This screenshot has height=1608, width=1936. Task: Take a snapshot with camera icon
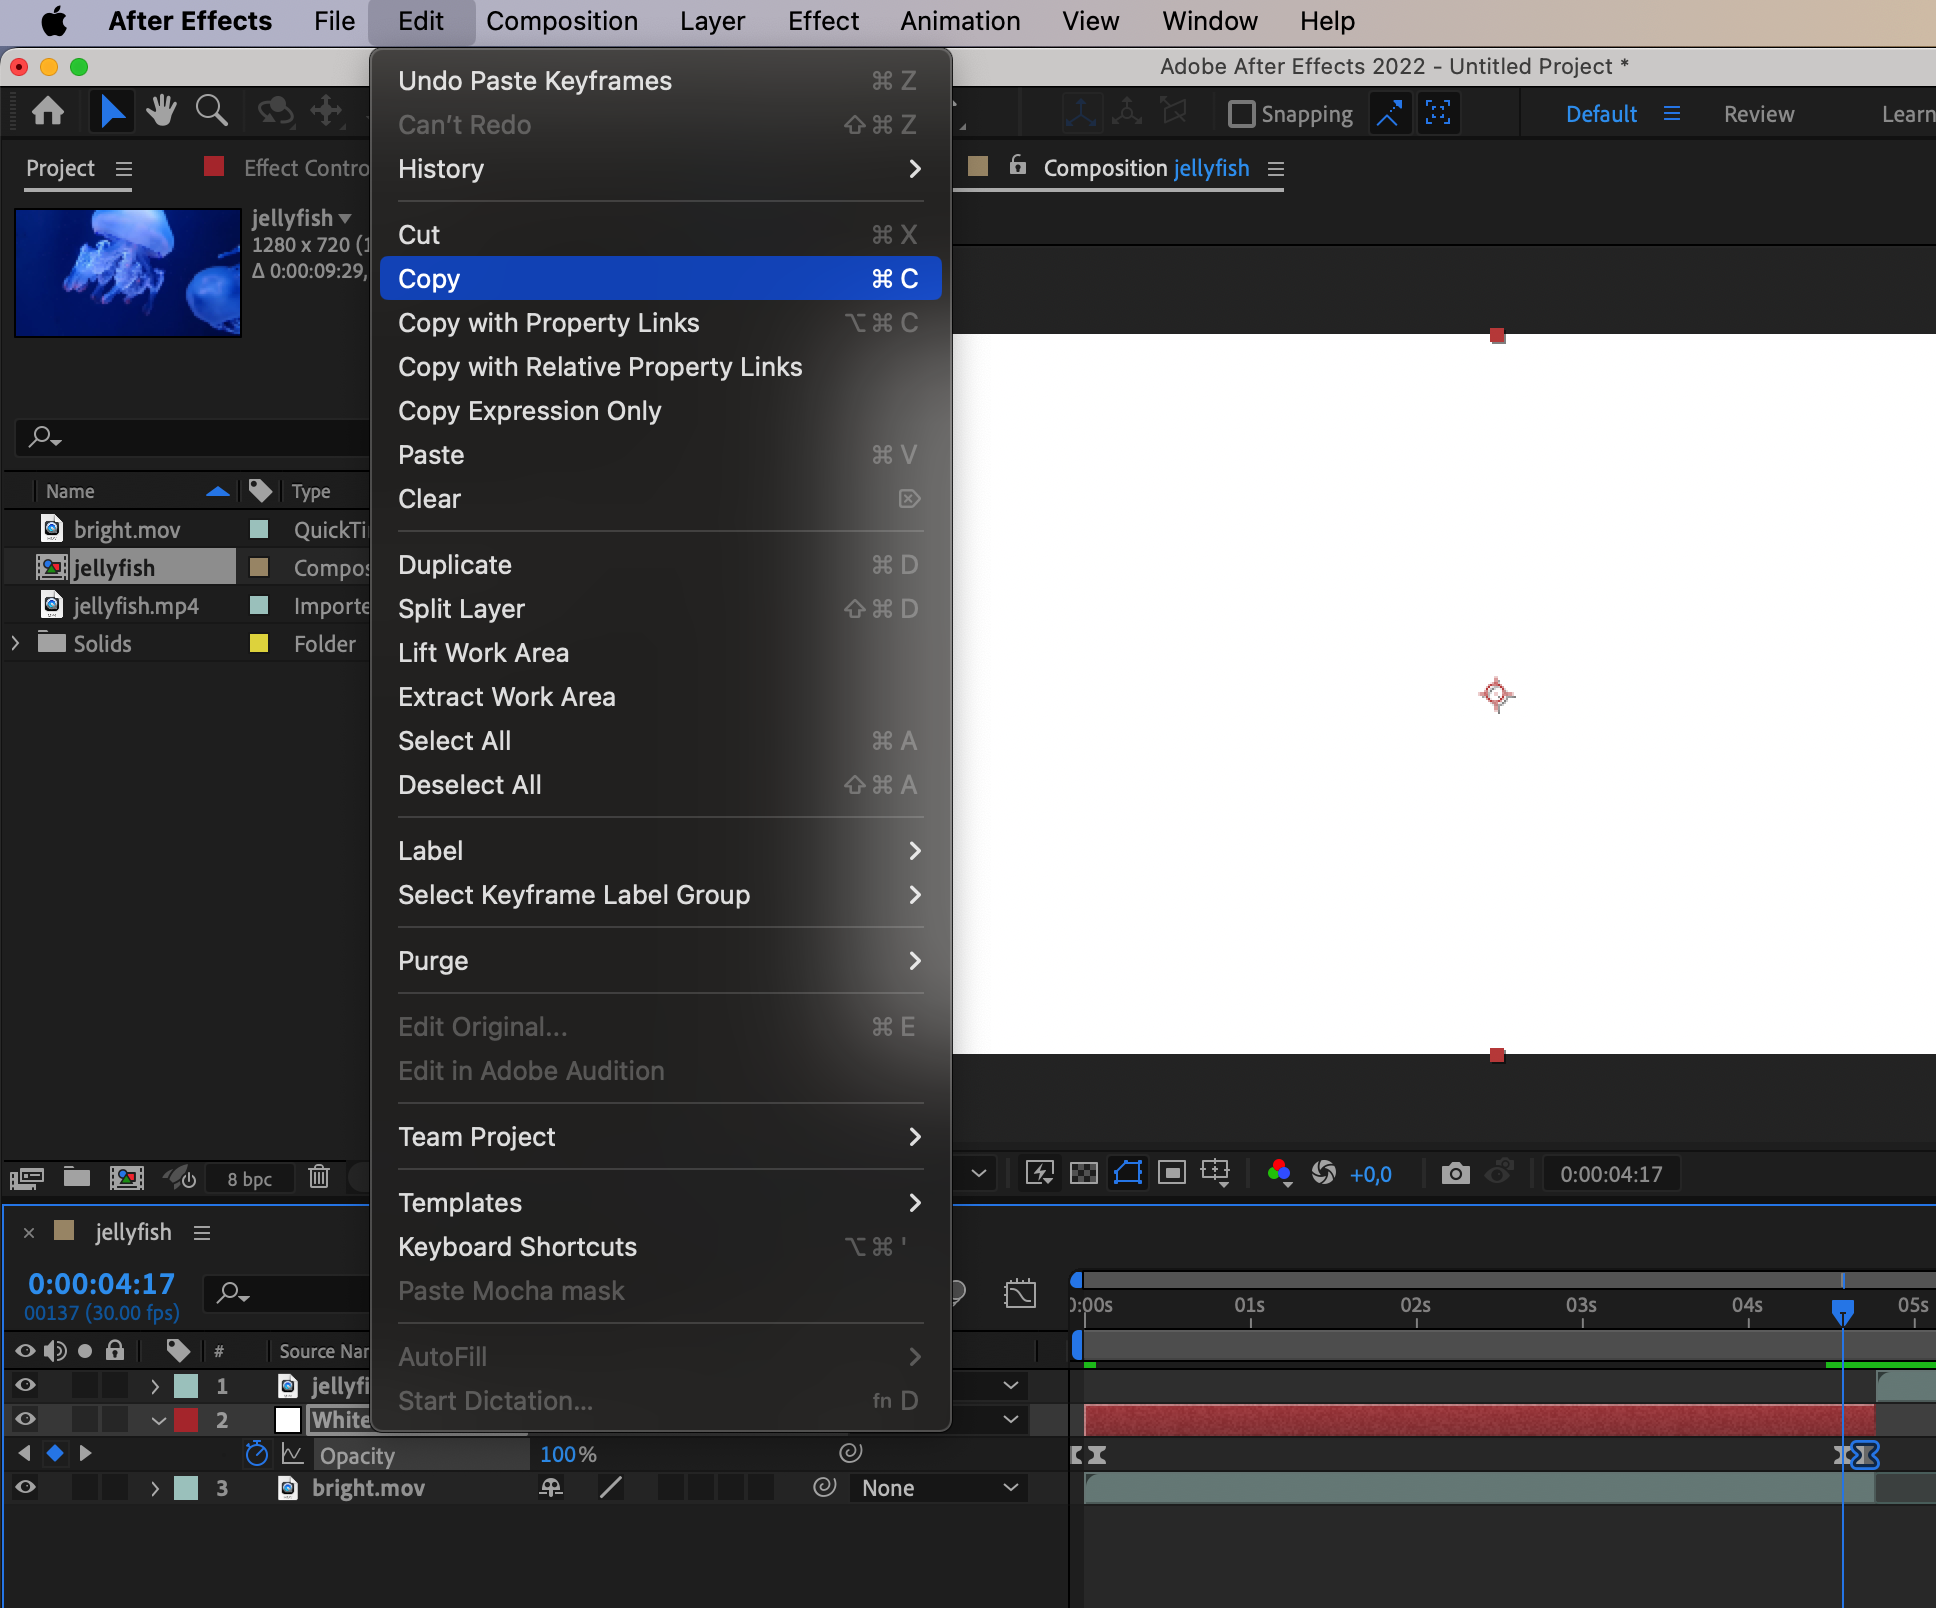1455,1173
